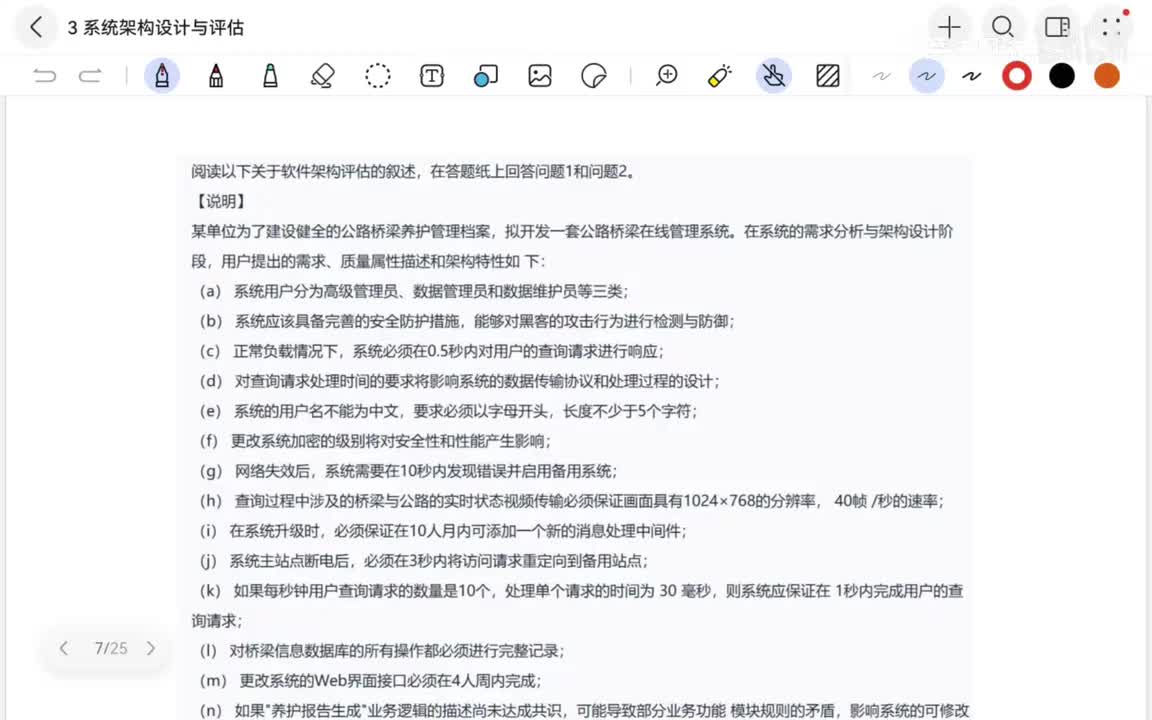
Task: Add a new page with plus icon
Action: 949,27
